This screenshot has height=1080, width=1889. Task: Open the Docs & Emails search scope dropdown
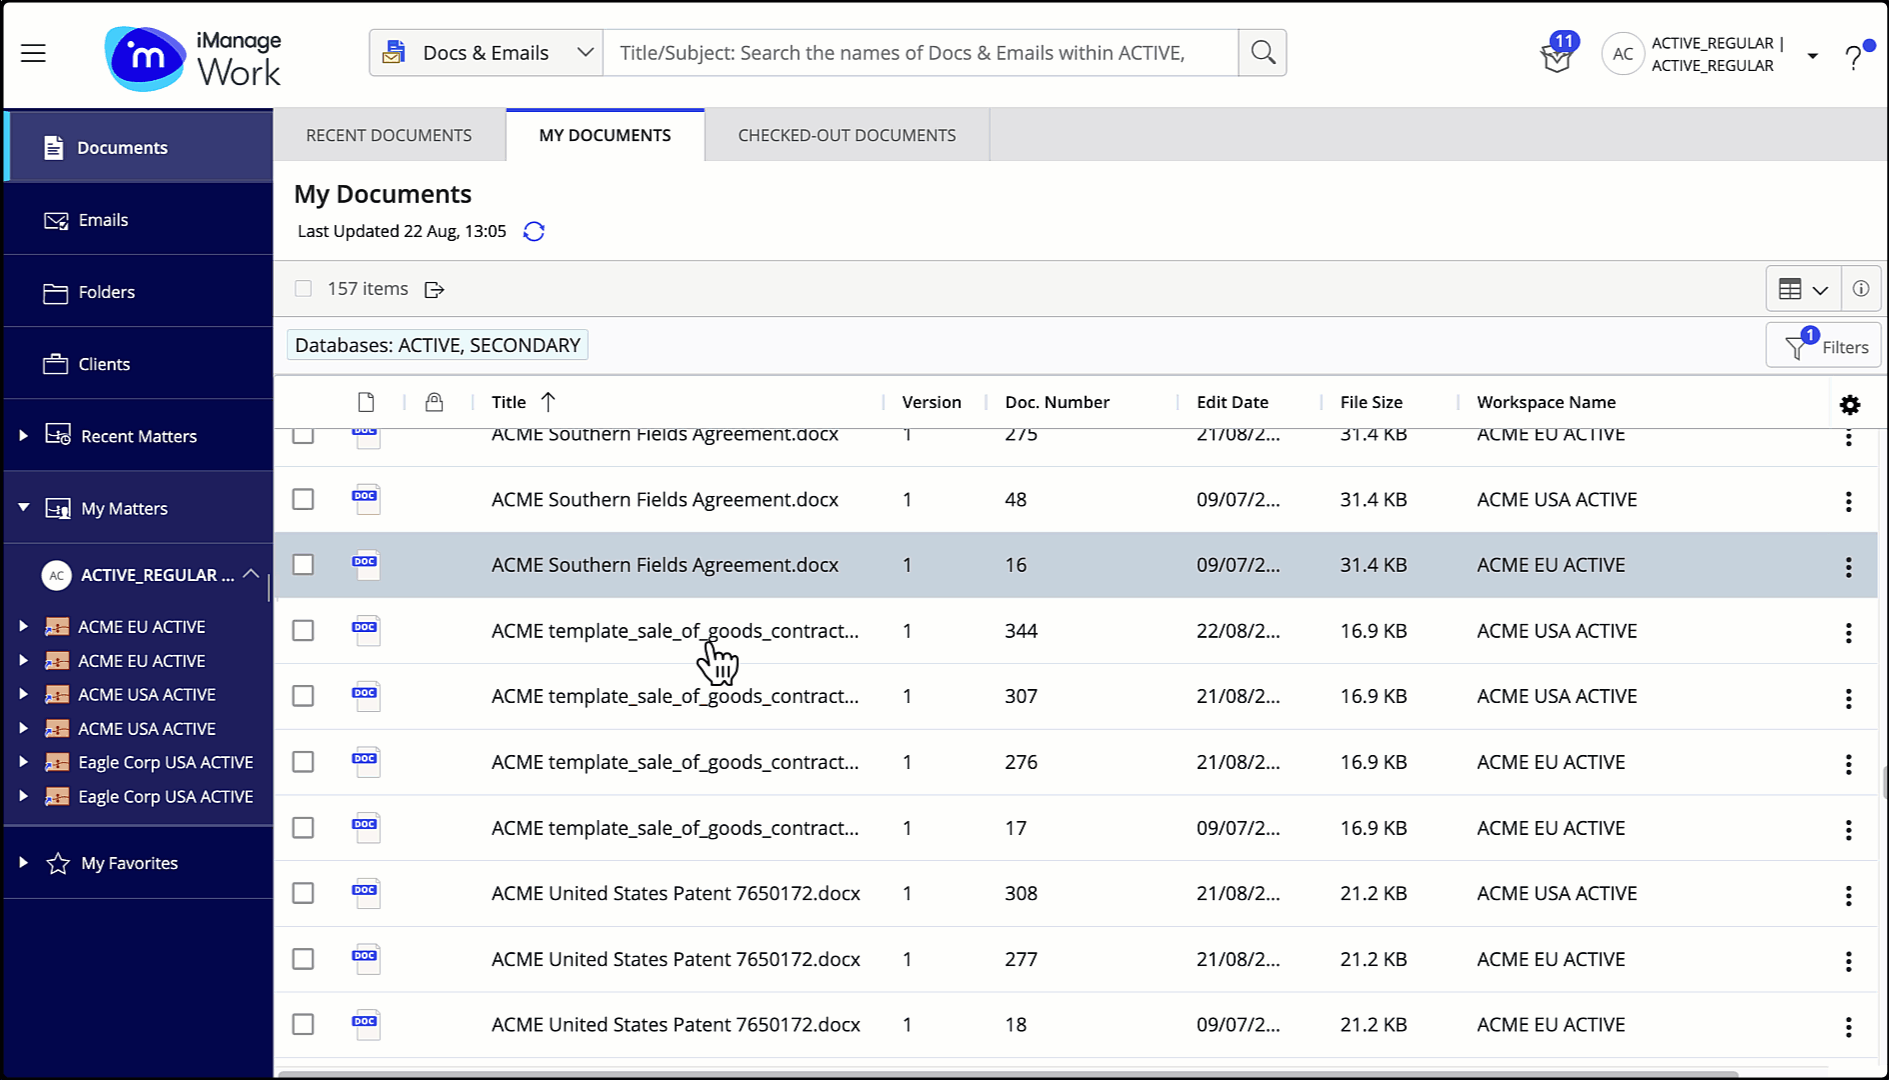486,53
